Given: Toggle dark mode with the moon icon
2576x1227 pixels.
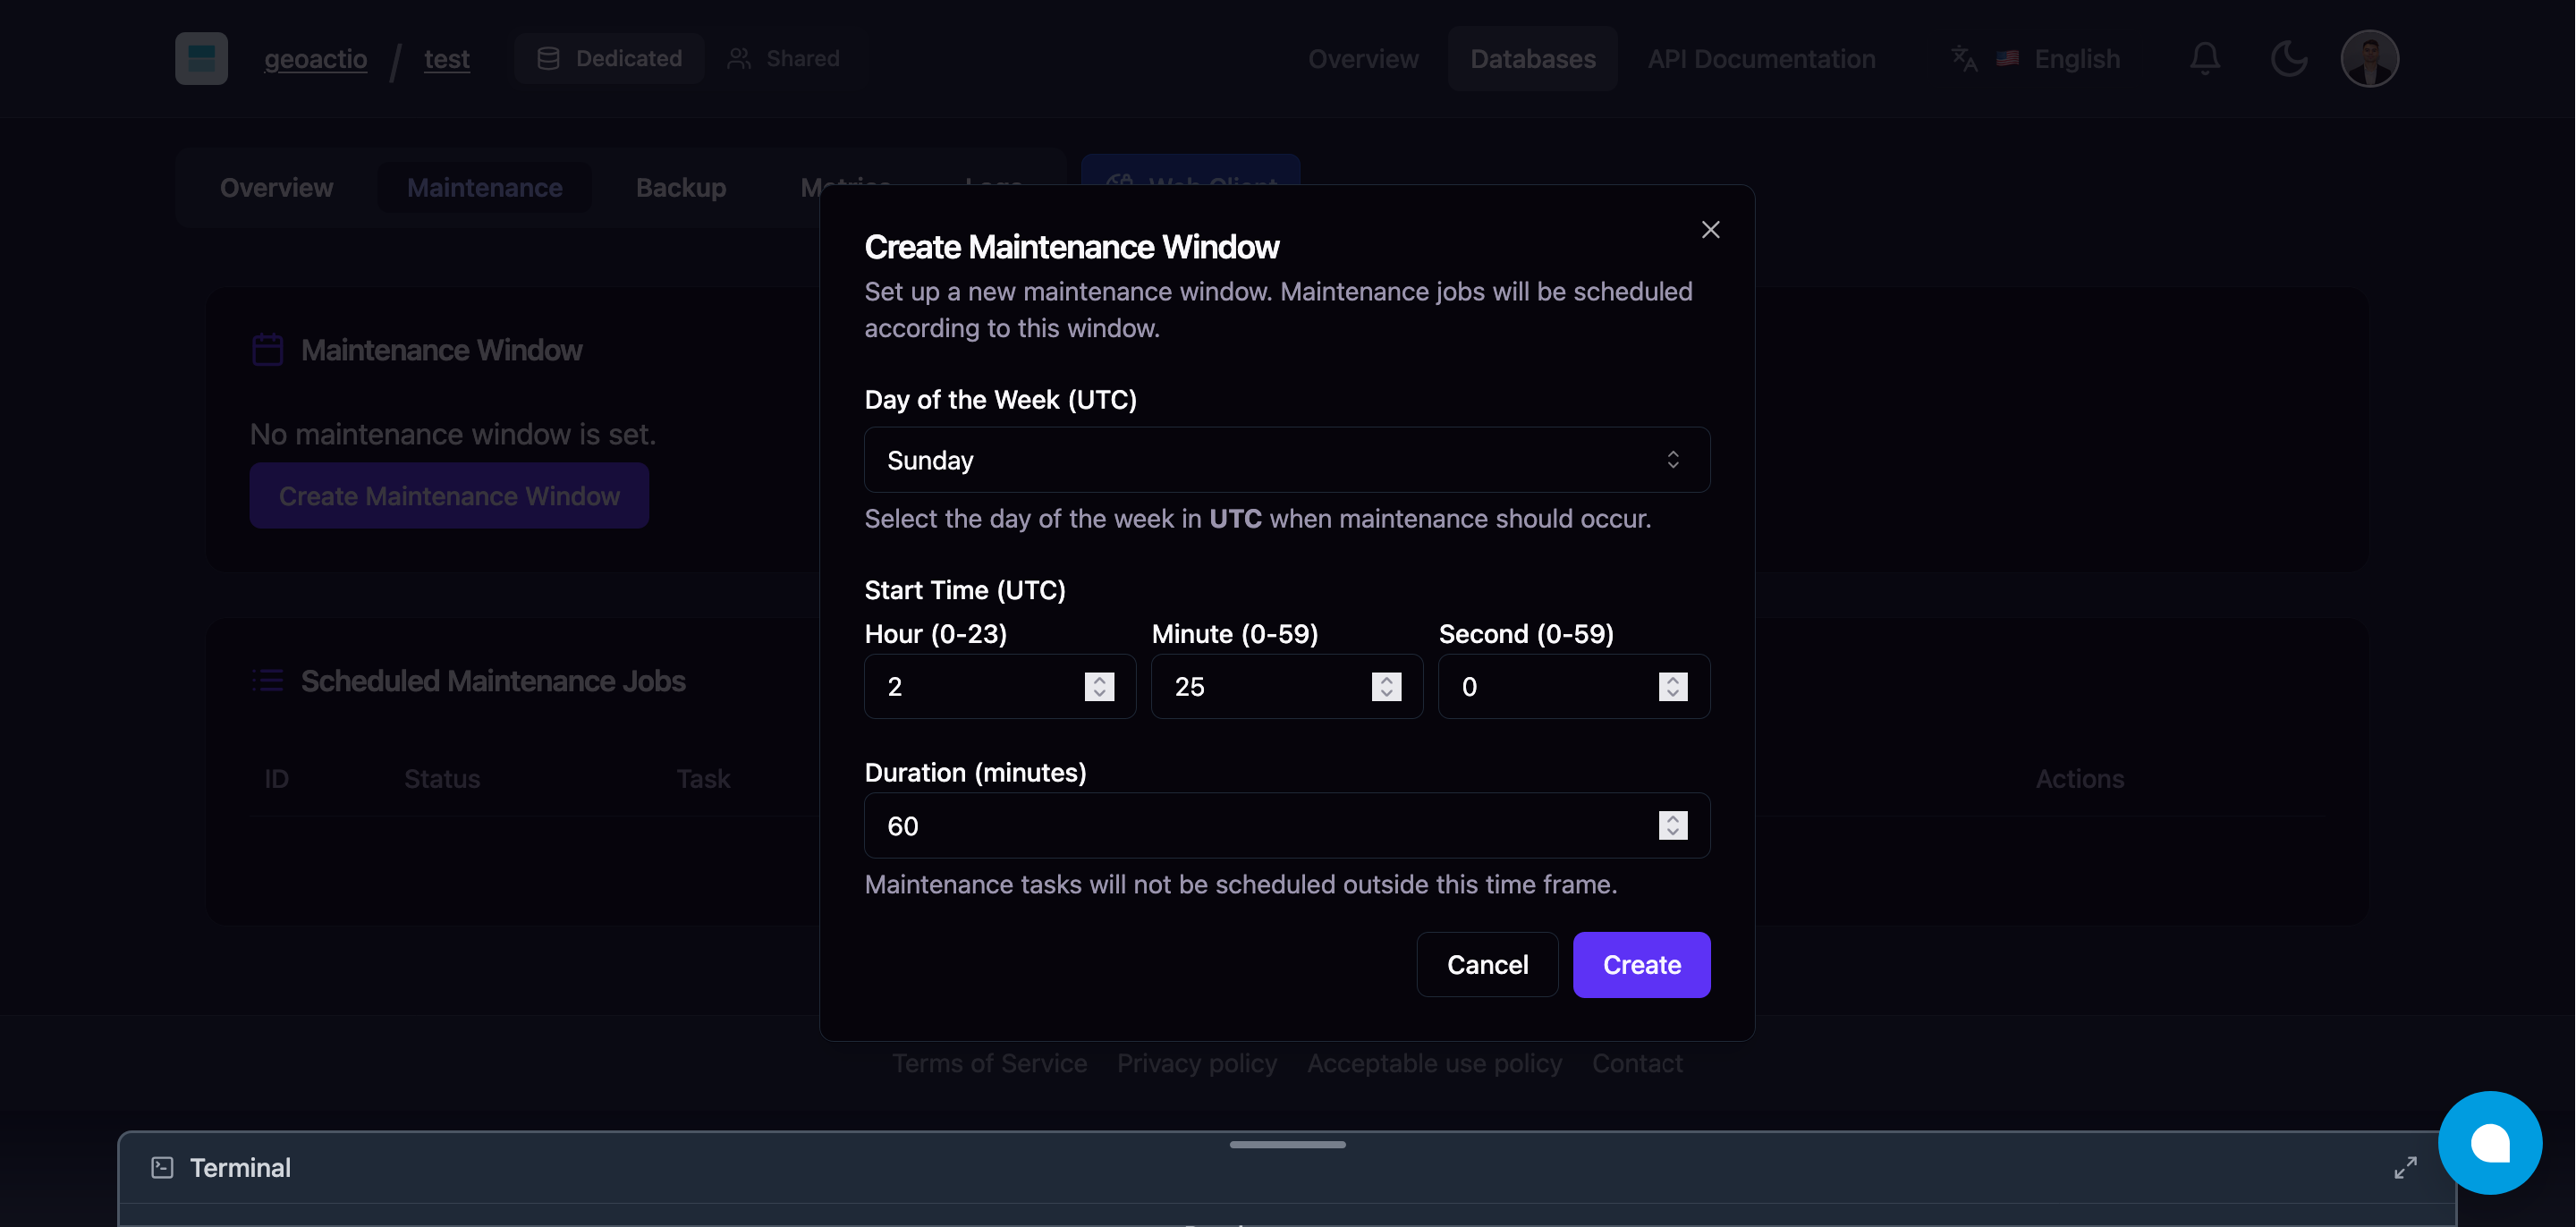Looking at the screenshot, I should [x=2289, y=58].
